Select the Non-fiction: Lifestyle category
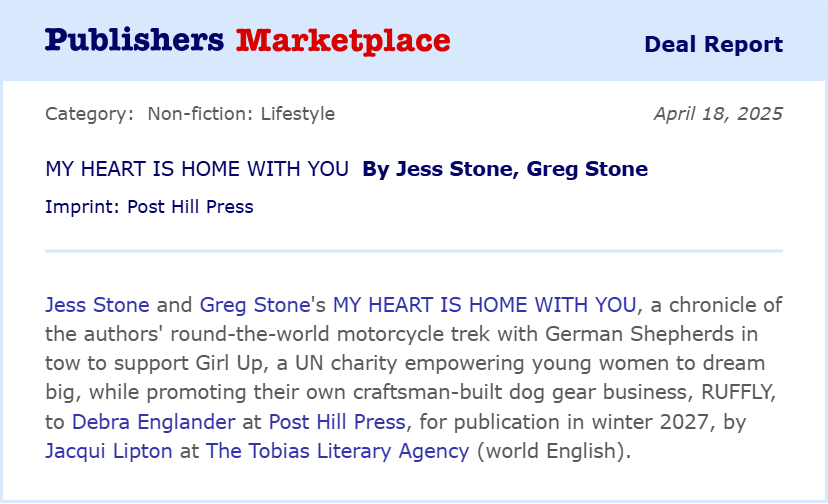 241,114
